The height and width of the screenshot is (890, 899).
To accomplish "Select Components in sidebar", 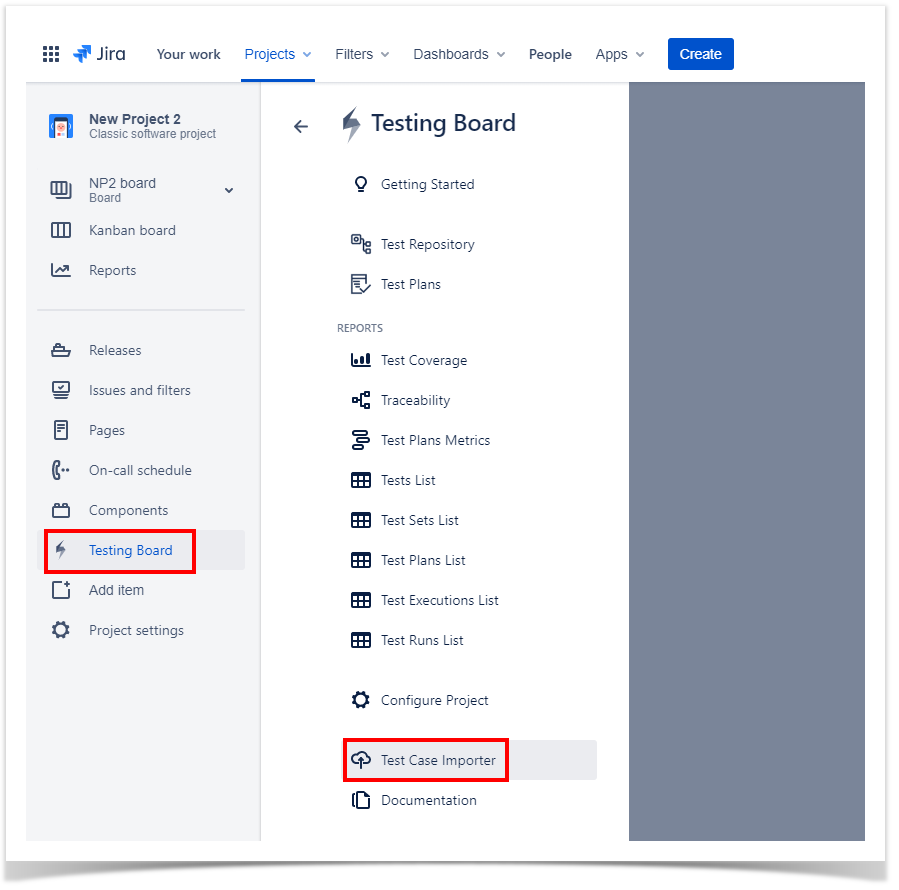I will click(x=128, y=510).
